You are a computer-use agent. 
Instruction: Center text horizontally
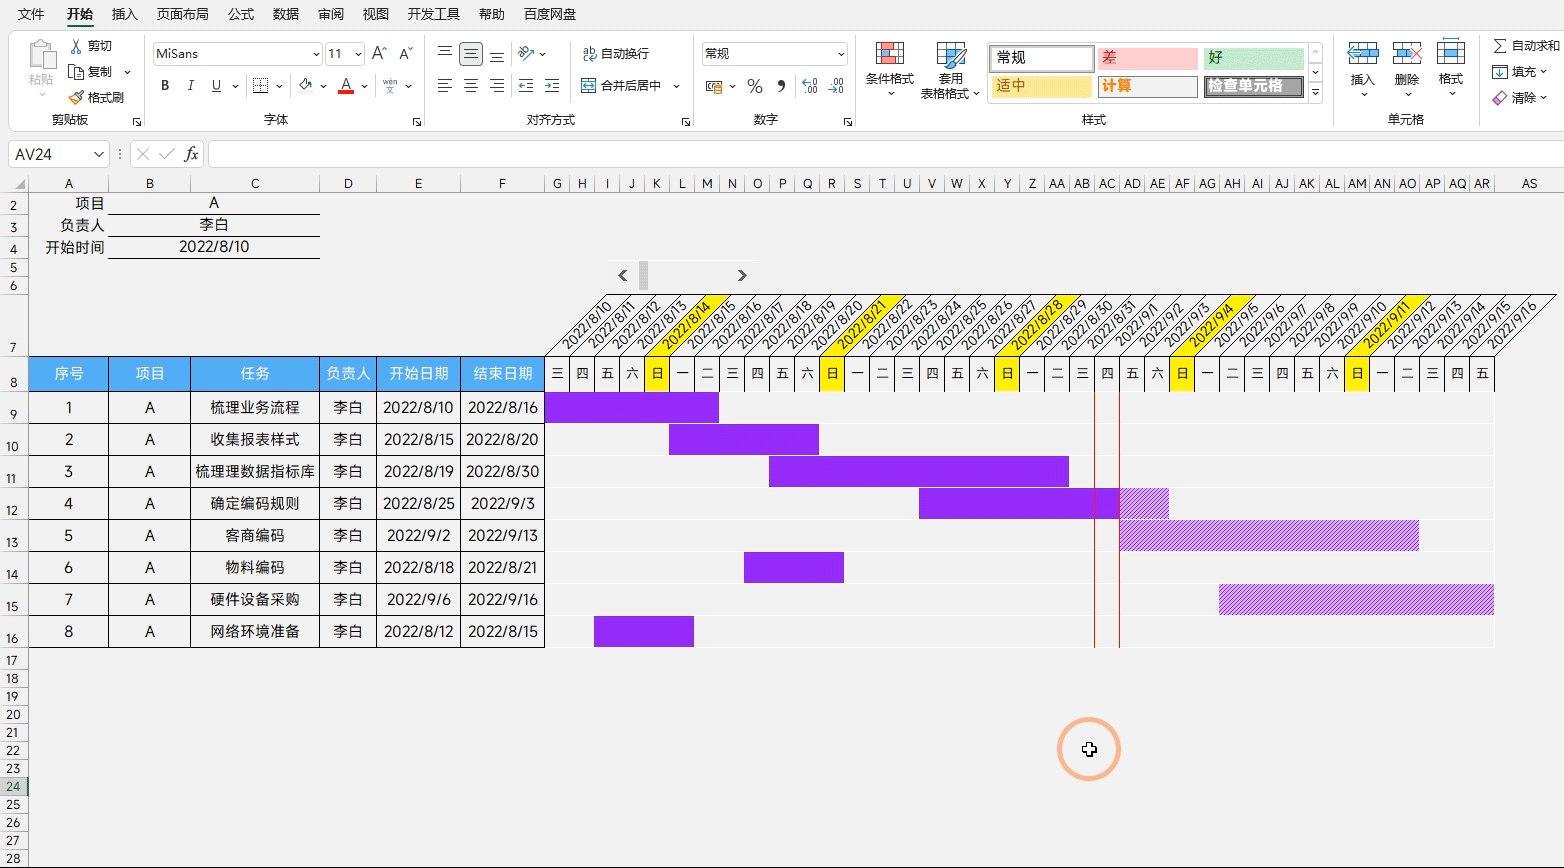[x=471, y=86]
